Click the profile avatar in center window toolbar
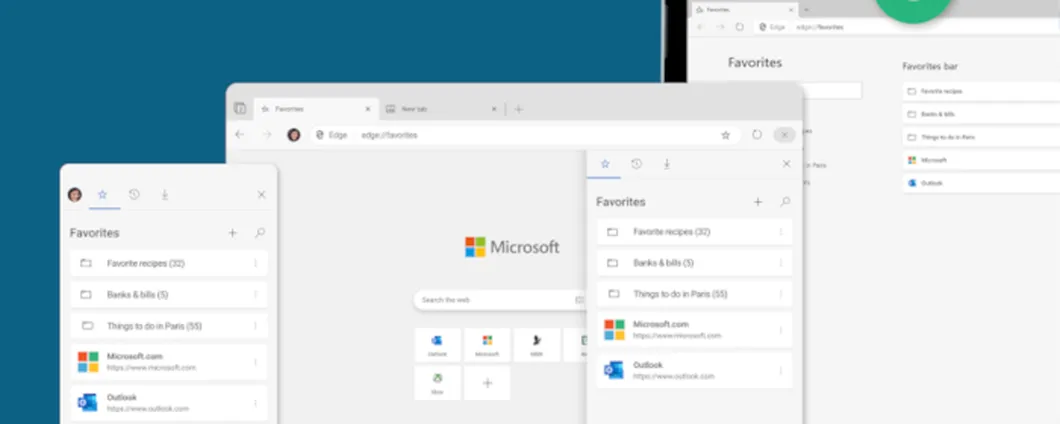The height and width of the screenshot is (424, 1060). [x=293, y=135]
